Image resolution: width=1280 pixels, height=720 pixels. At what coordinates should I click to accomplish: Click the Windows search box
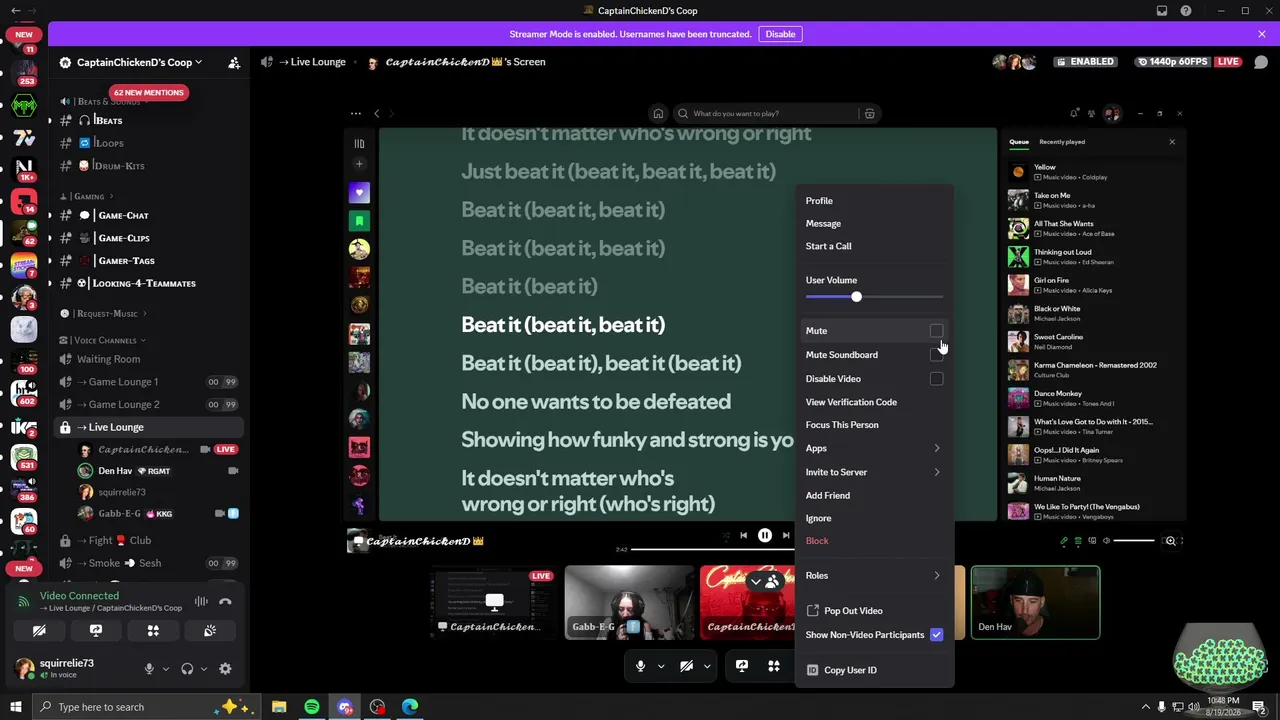(x=145, y=707)
